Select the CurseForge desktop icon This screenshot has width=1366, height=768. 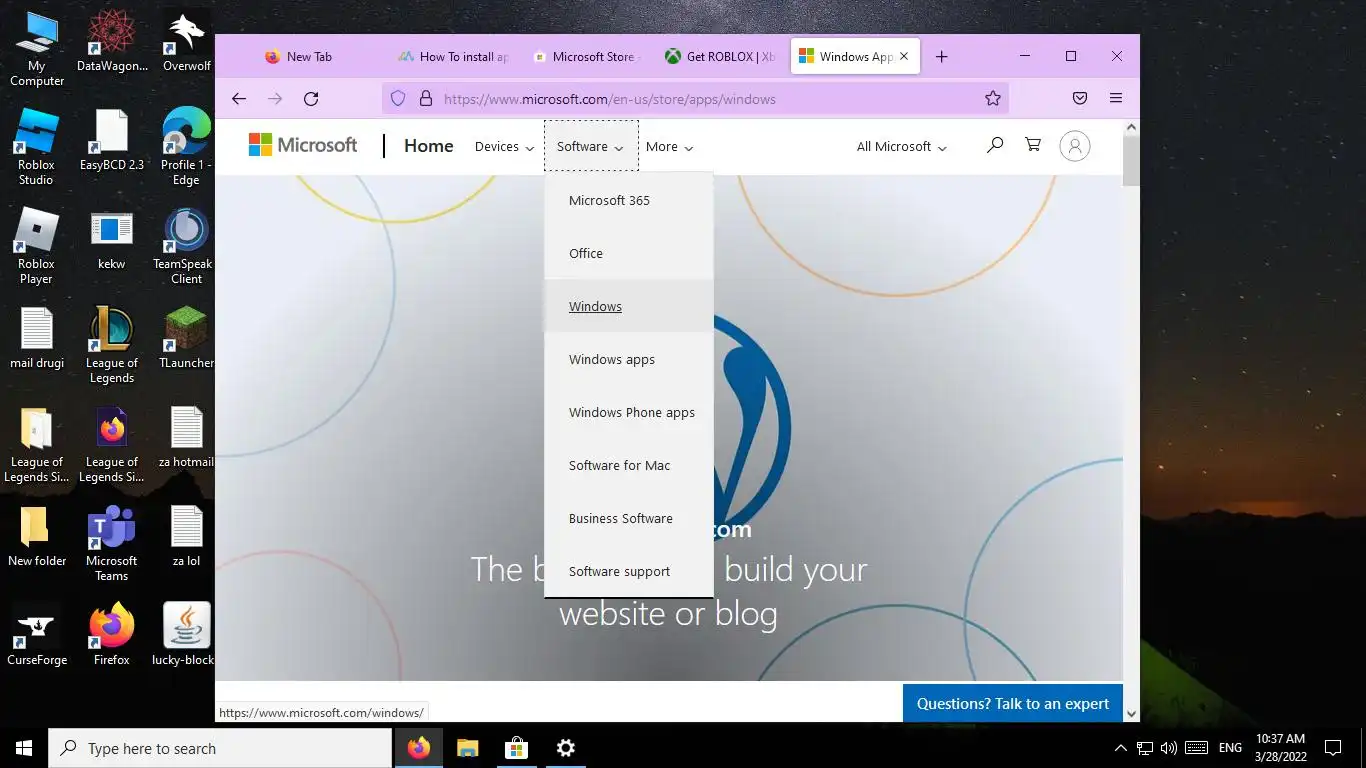[x=37, y=635]
